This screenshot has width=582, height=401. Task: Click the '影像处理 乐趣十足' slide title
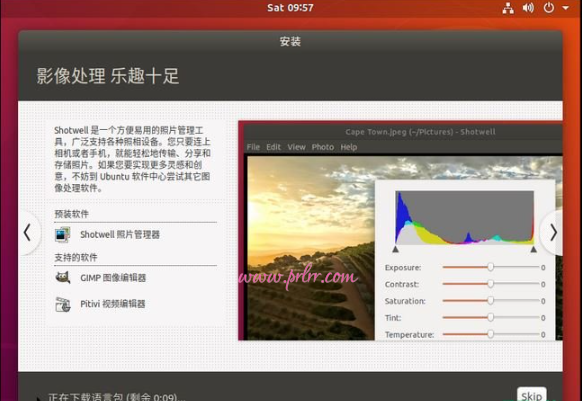tap(108, 76)
